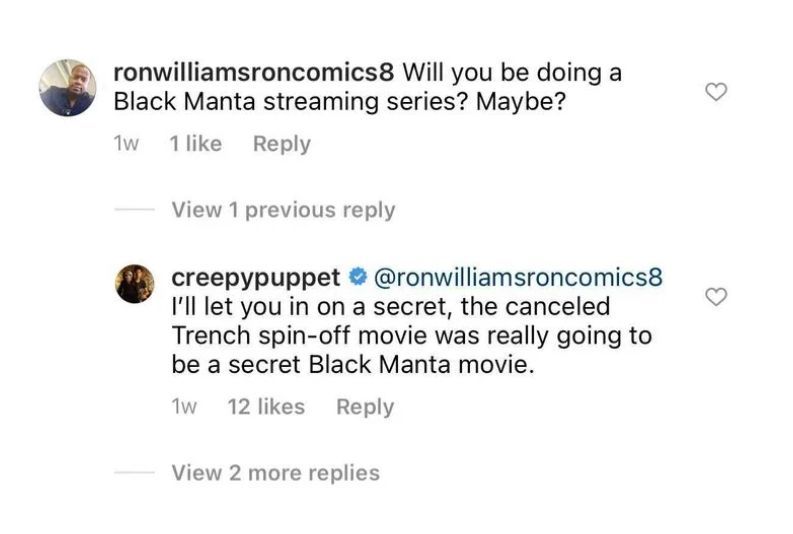793x534 pixels.
Task: Click the dash line before View 1 previous reply
Action: [x=134, y=210]
